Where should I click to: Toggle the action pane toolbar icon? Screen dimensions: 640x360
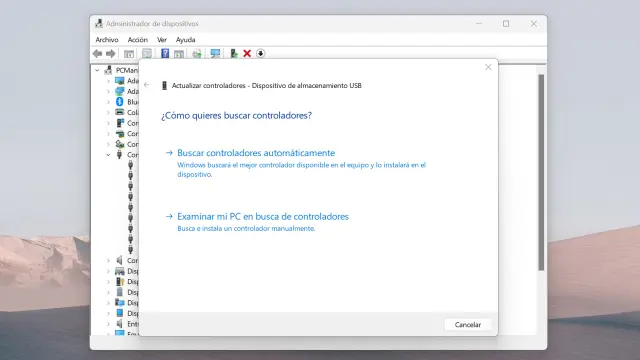(x=179, y=53)
